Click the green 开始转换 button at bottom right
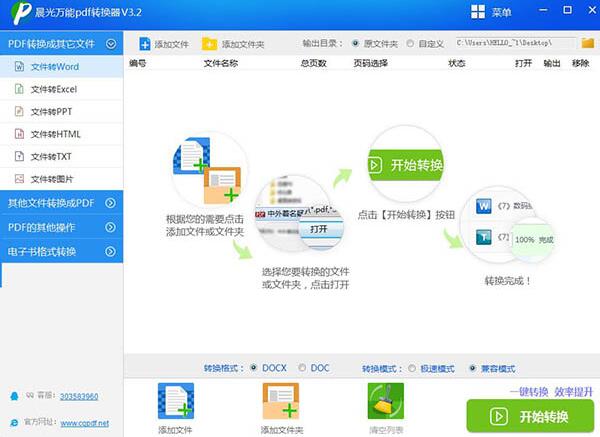 coord(530,416)
